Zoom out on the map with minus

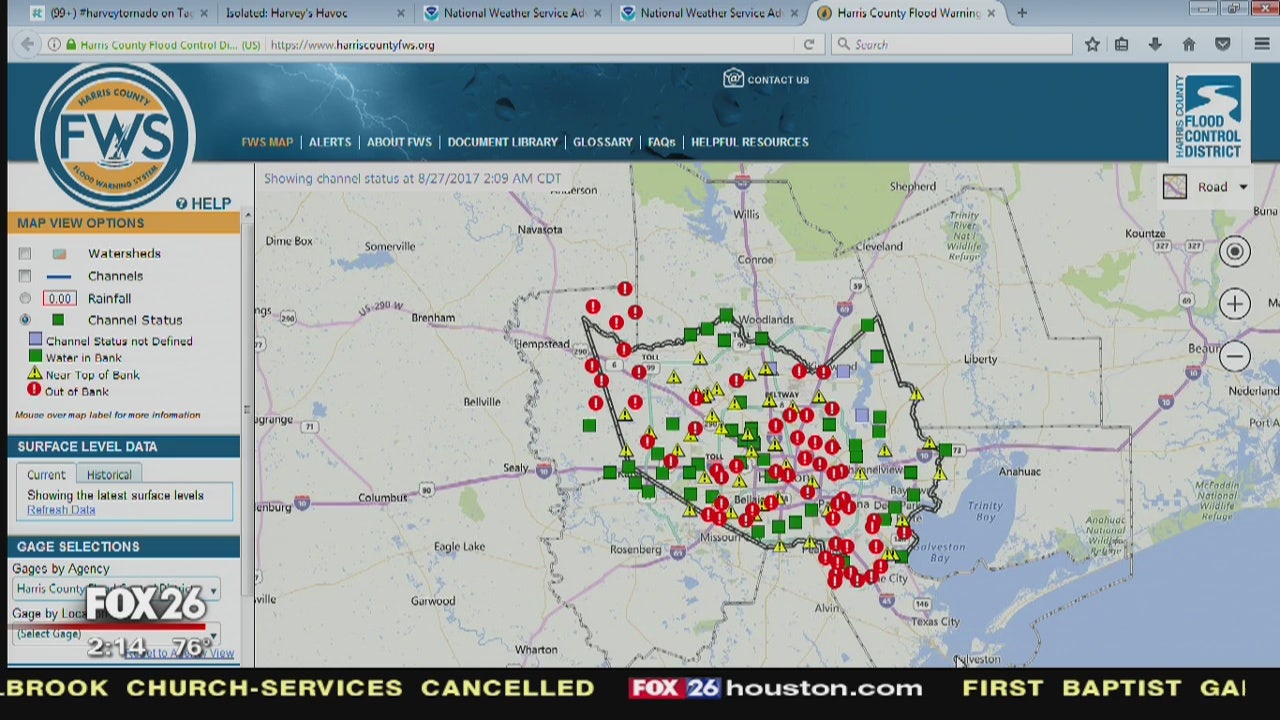coord(1235,356)
